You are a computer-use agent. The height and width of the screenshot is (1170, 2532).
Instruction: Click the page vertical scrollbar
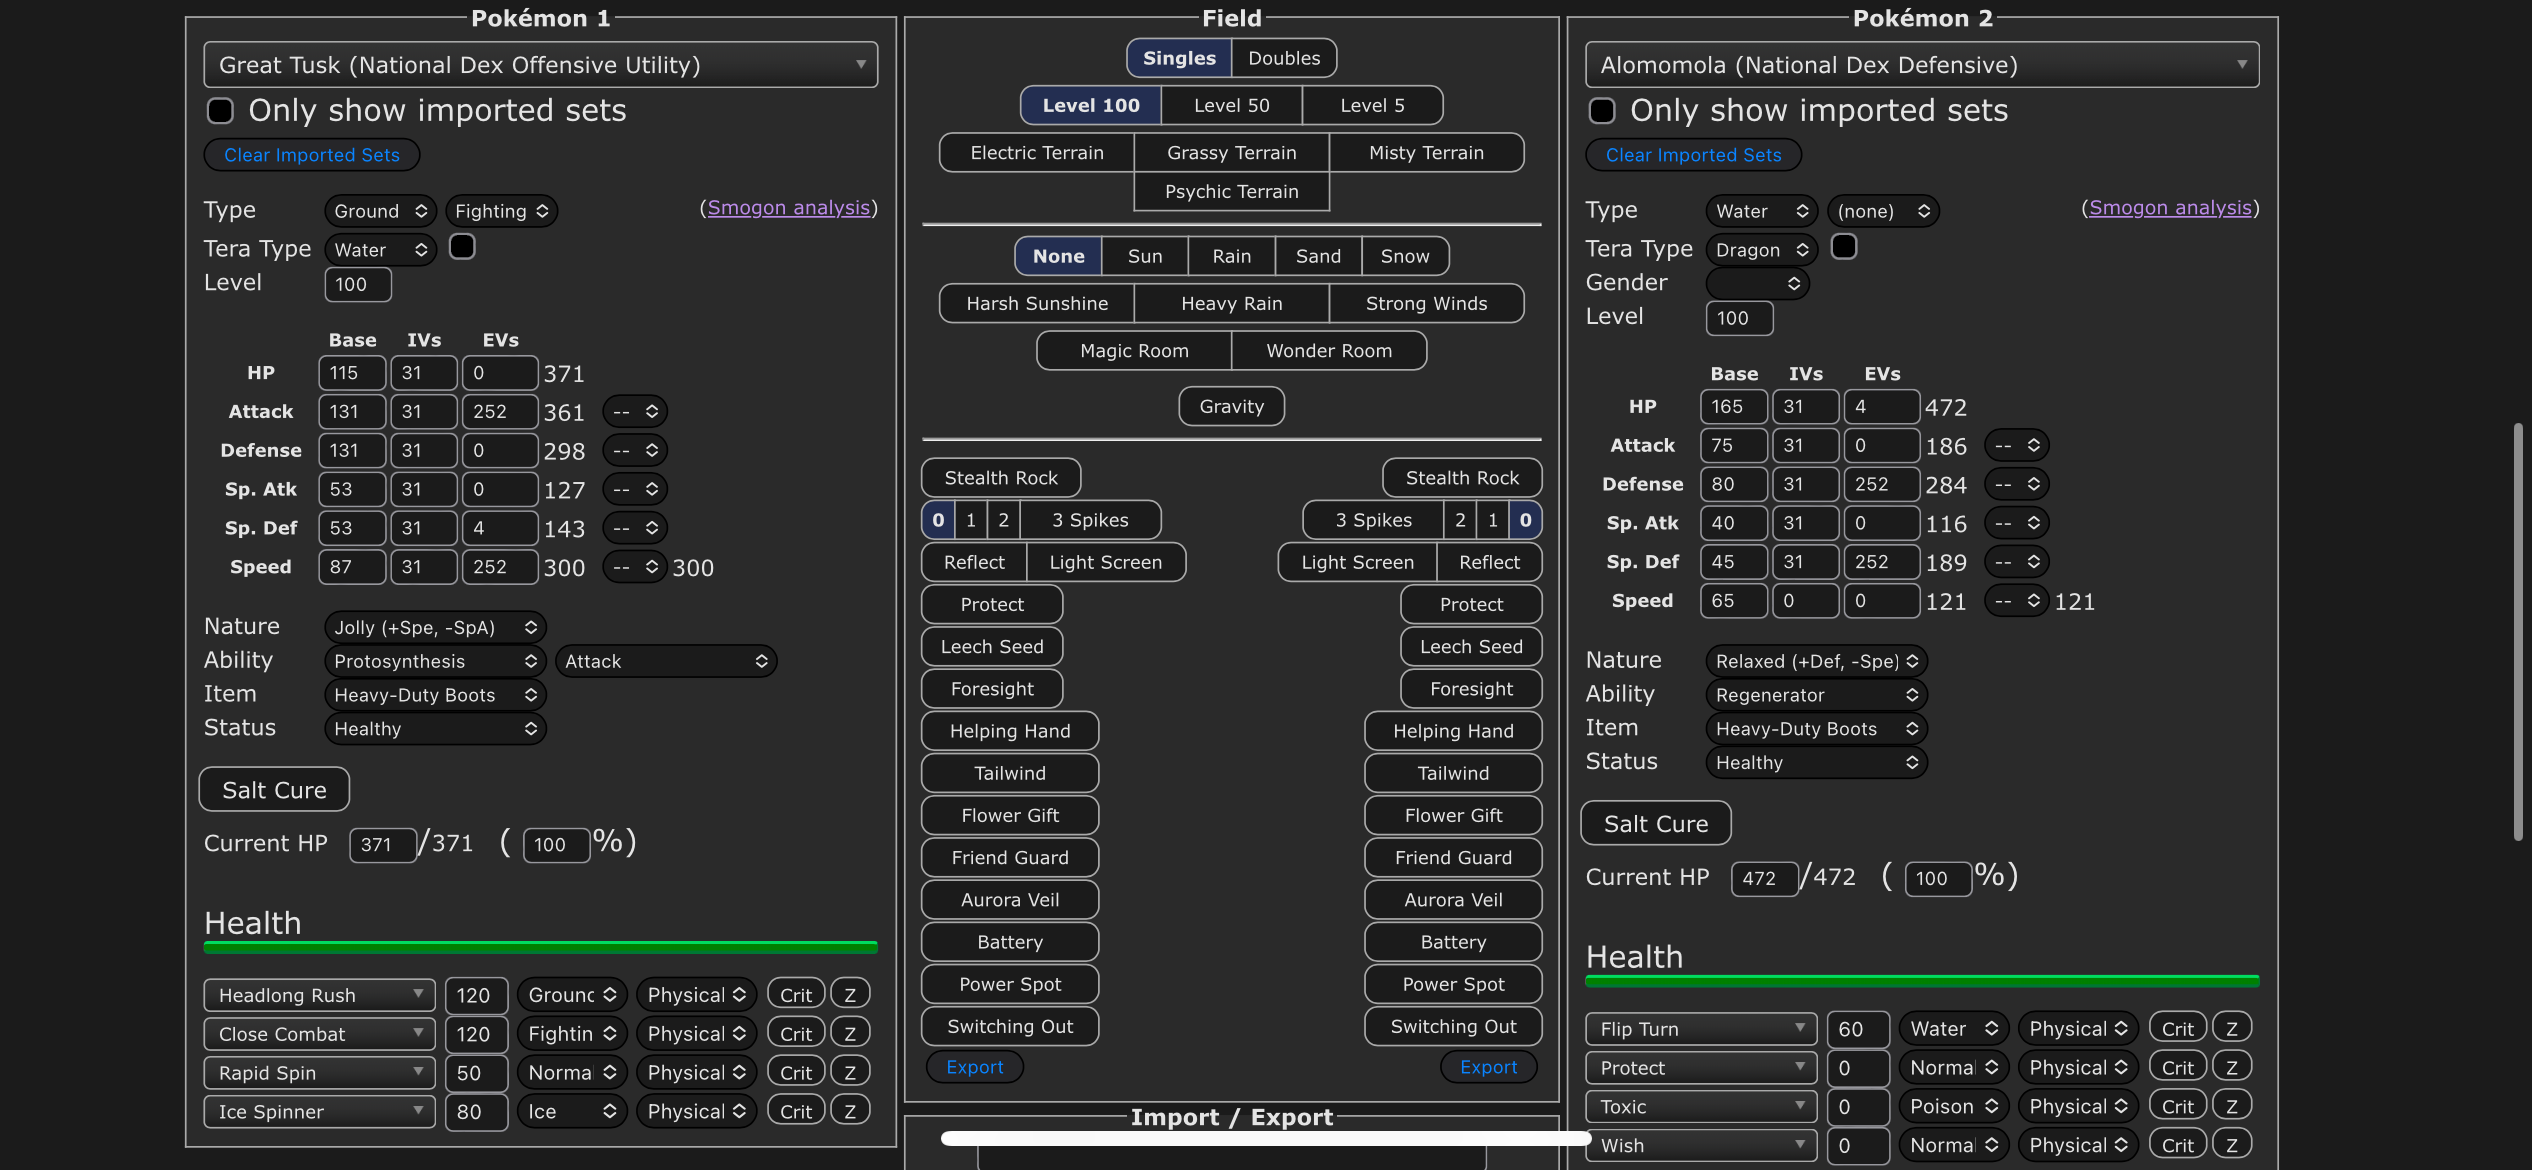click(2518, 632)
